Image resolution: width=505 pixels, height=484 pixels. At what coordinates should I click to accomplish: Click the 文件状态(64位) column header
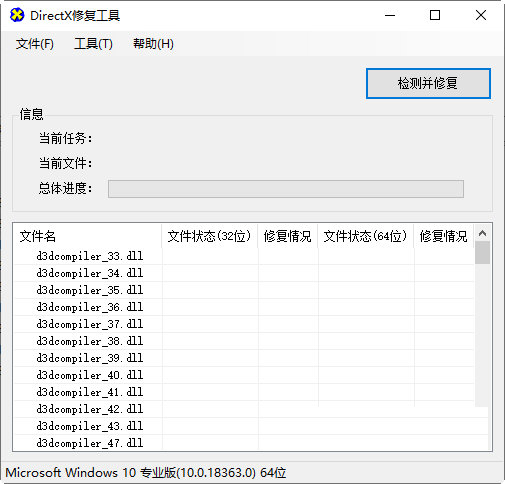coord(365,236)
